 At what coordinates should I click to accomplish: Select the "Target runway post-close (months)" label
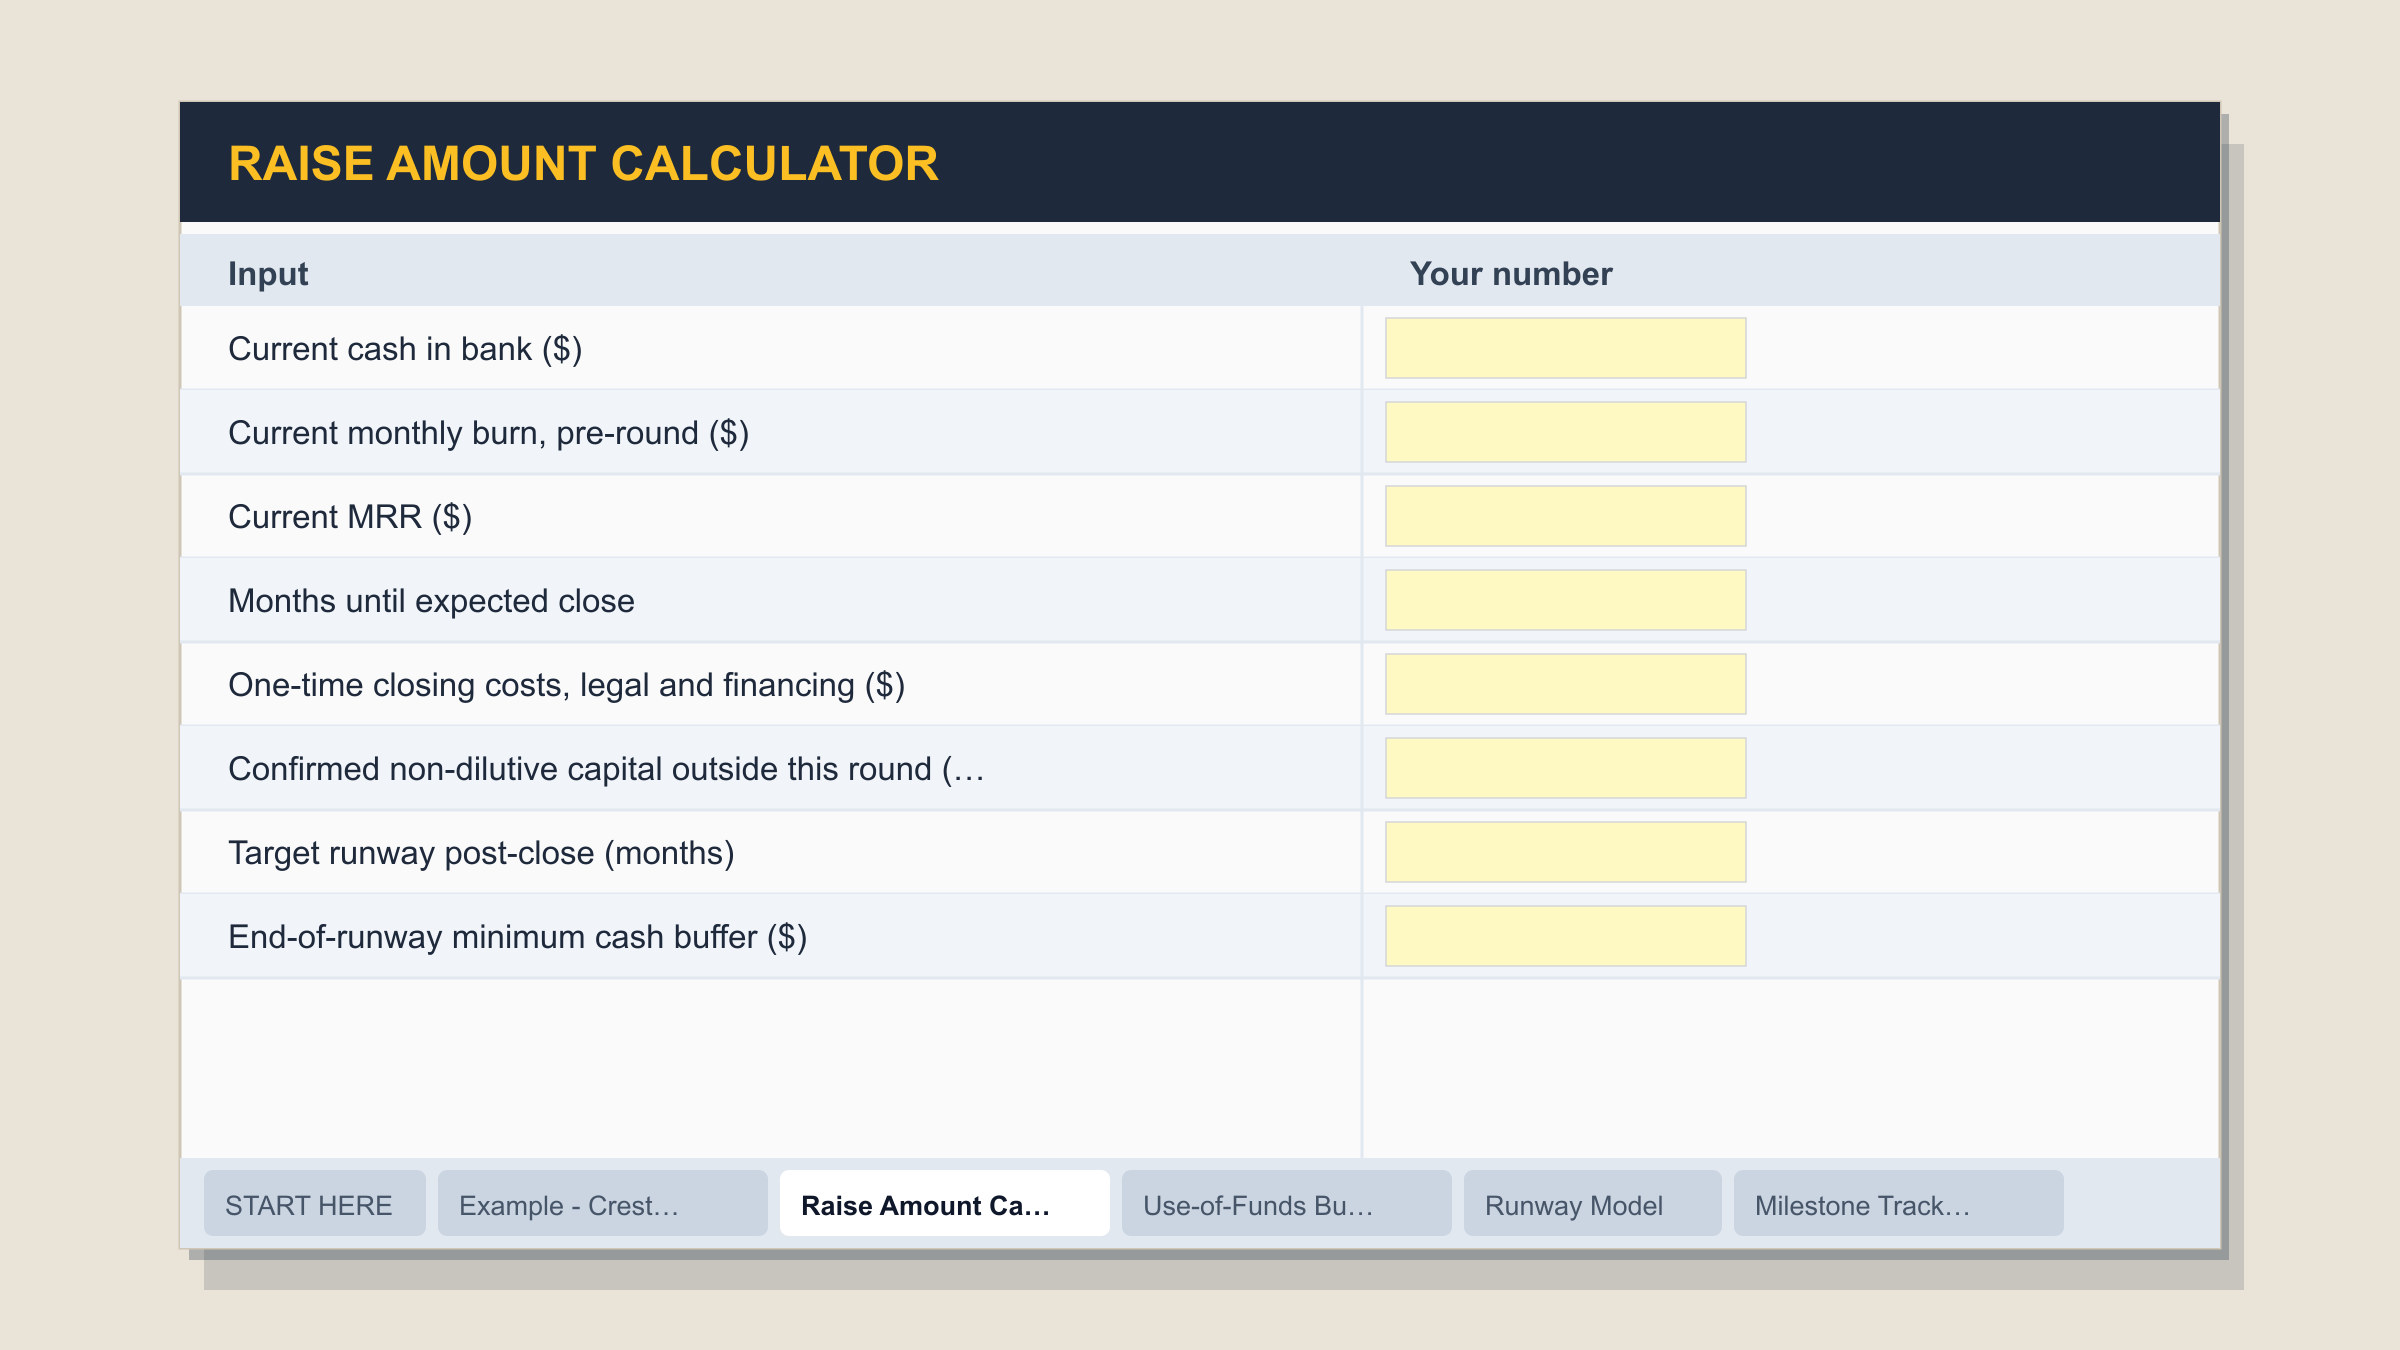click(481, 853)
